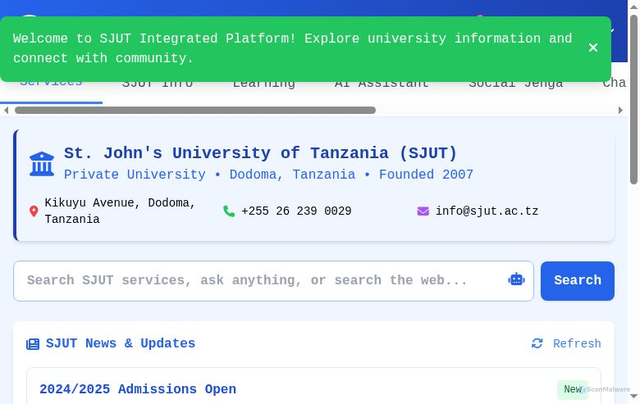This screenshot has width=640, height=404.
Task: Click the Kikuyu Avenue, Dodoma address text
Action: (x=120, y=211)
